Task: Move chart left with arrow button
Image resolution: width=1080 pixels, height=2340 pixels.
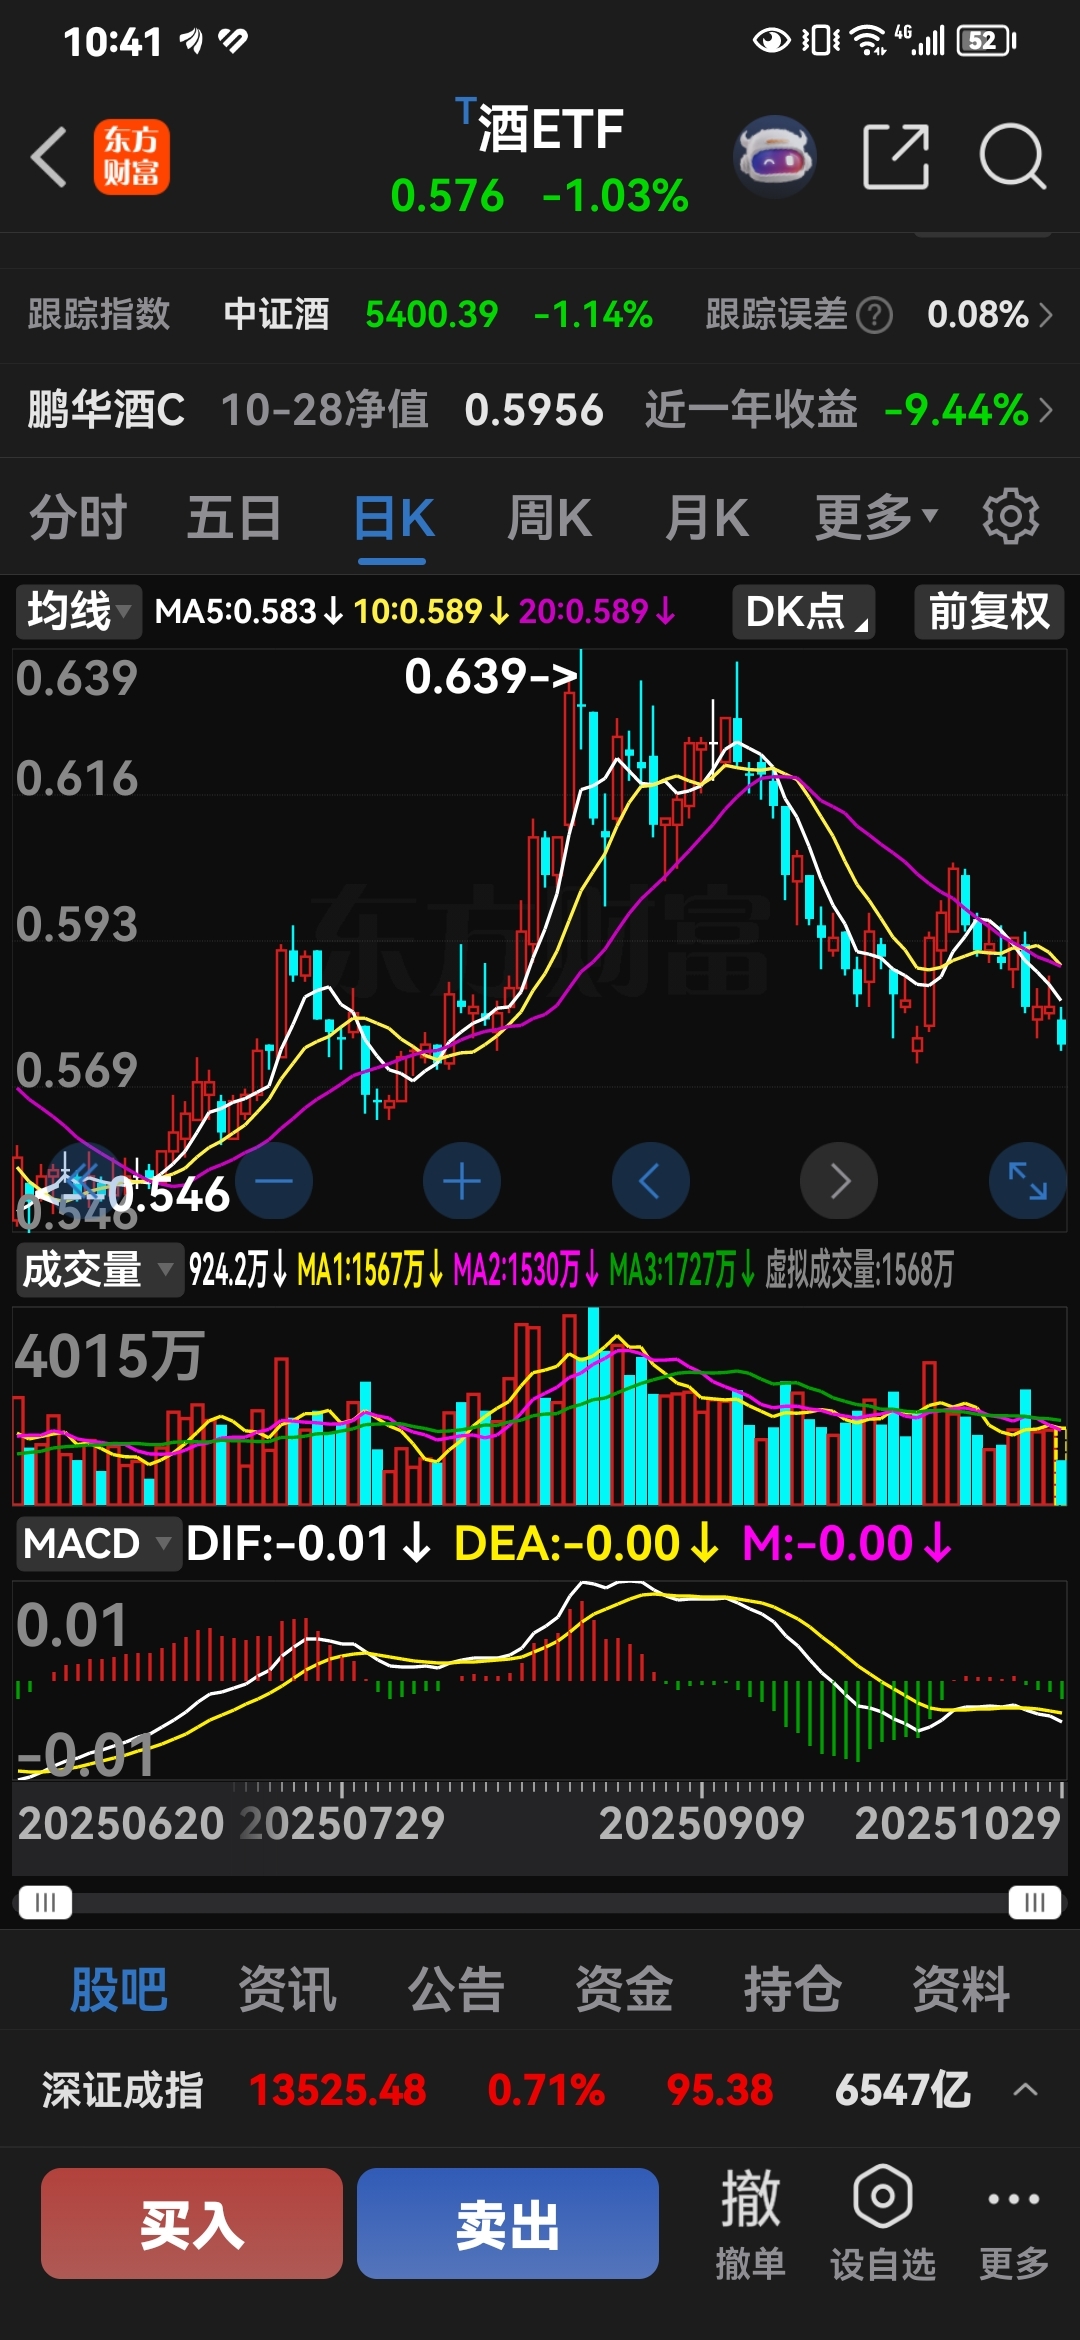Action: 650,1181
